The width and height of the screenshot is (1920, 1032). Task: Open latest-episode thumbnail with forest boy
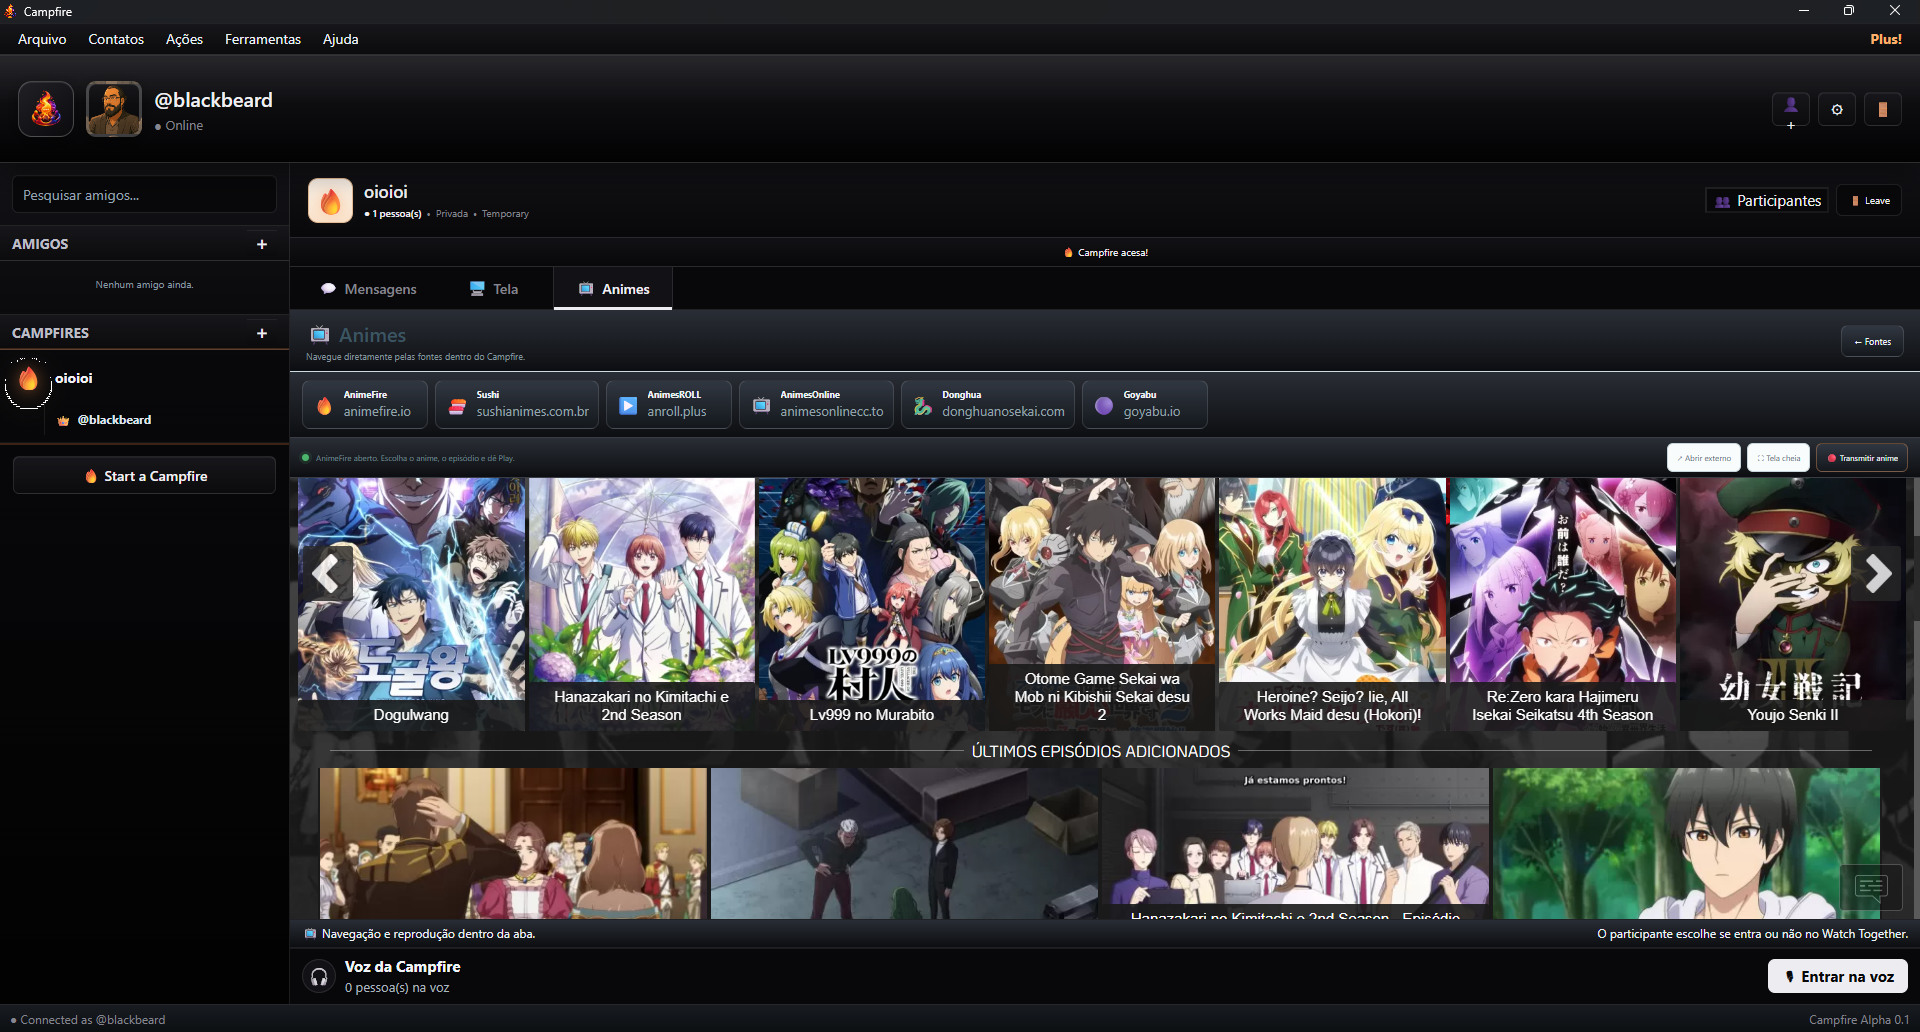[x=1686, y=843]
